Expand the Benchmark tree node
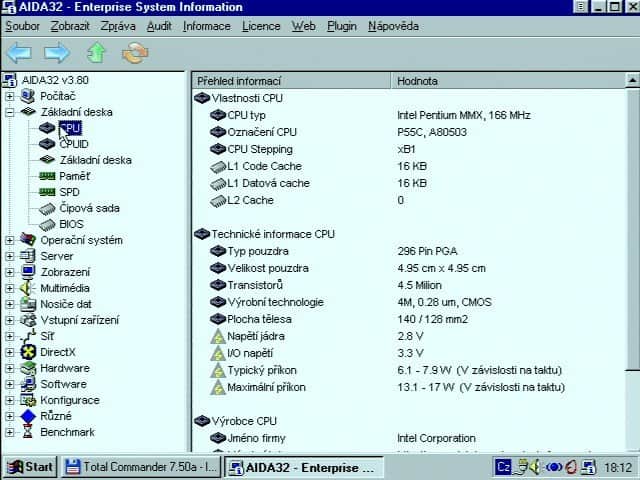Viewport: 640px width, 480px height. (10, 432)
